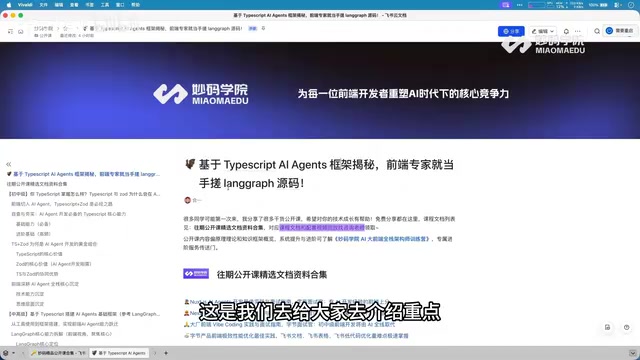Image resolution: width=640 pixels, height=360 pixels.
Task: Open the three-dots more menu in document toolbar
Action: tap(578, 31)
